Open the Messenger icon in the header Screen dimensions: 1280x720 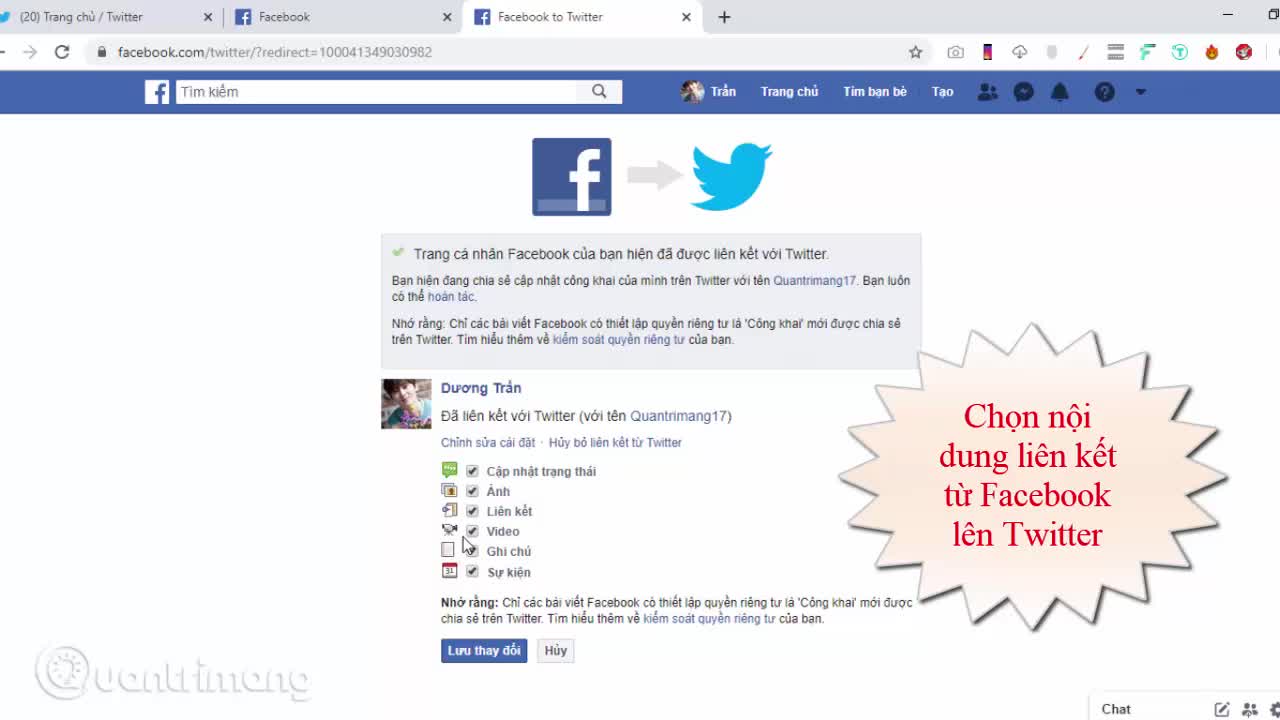1024,92
